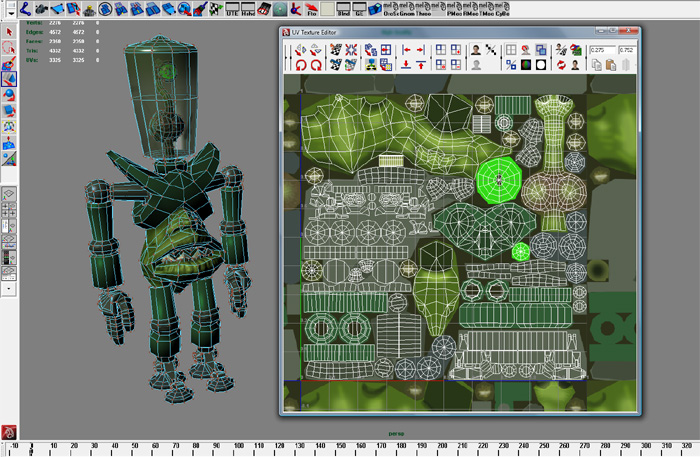This screenshot has width=700, height=457.
Task: Copy UVs using the copy icon
Action: coord(596,65)
